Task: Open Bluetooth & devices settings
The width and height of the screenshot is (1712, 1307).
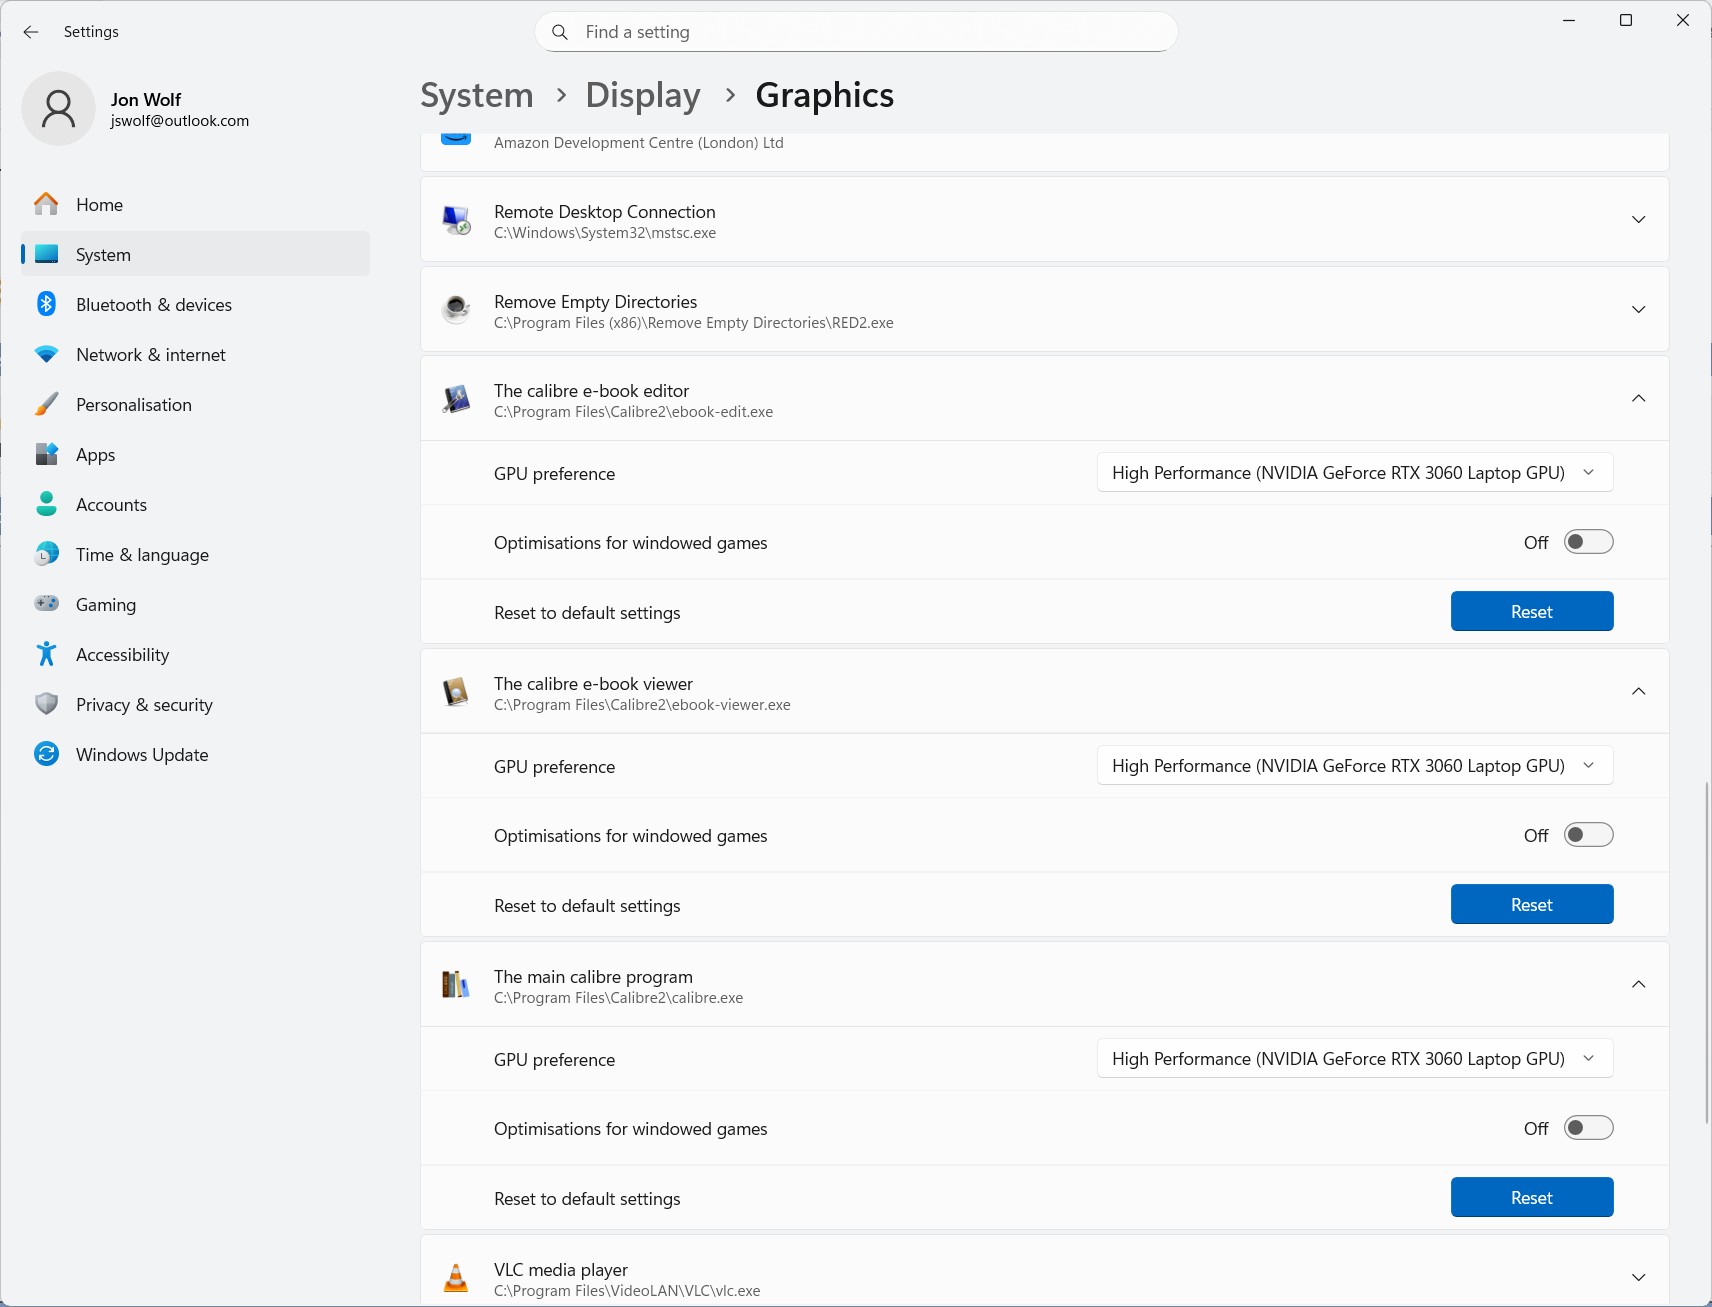Action: [x=153, y=305]
